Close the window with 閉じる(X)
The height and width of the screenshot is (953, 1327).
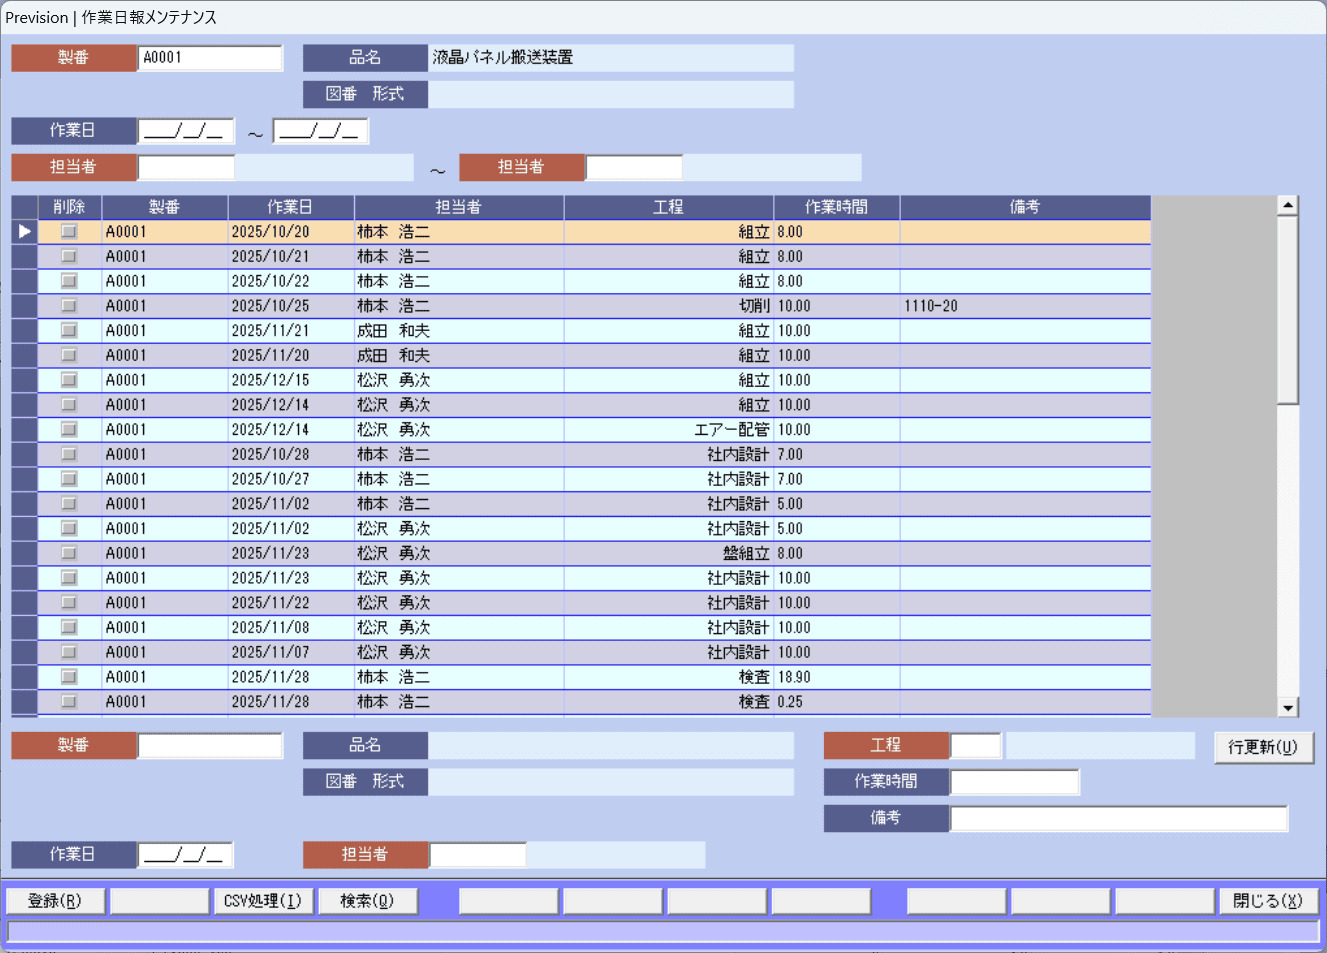point(1267,901)
